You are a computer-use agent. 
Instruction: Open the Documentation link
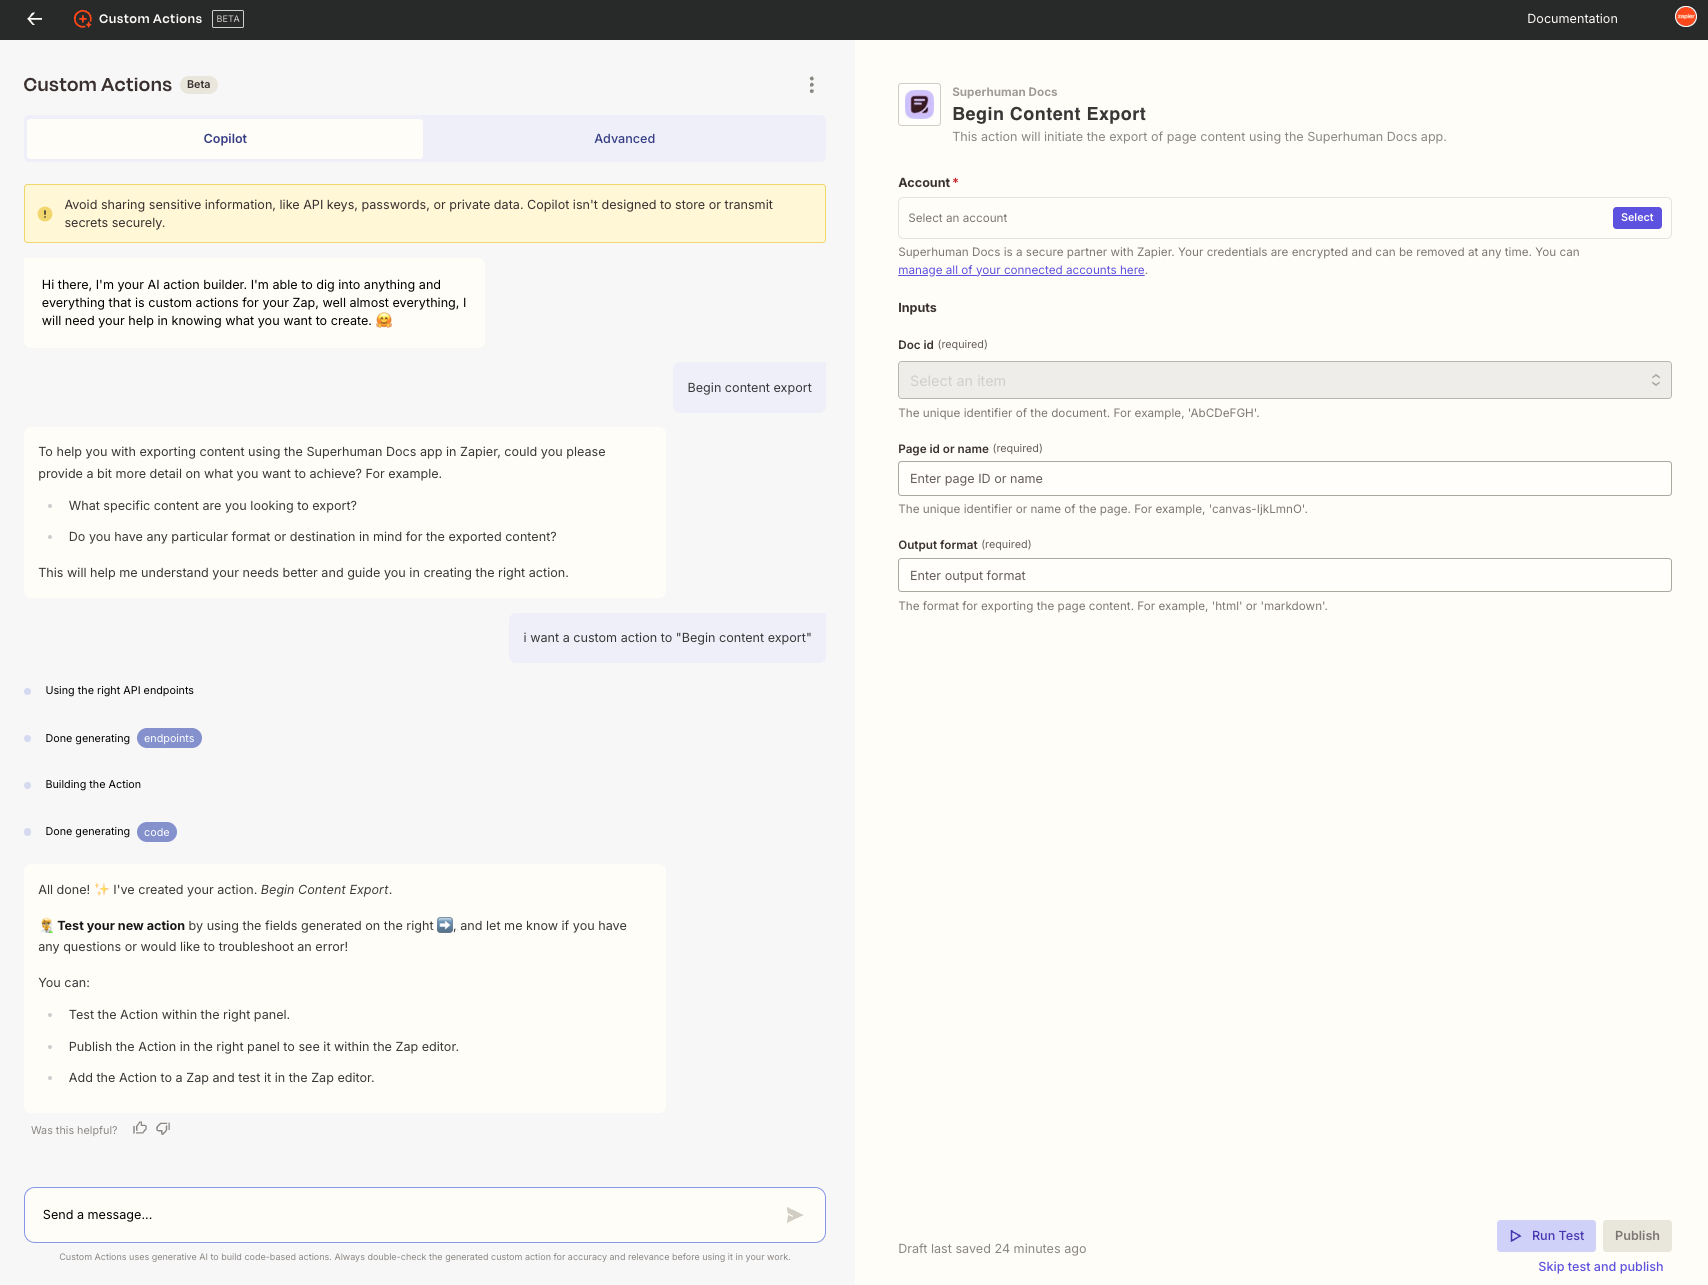(1572, 19)
